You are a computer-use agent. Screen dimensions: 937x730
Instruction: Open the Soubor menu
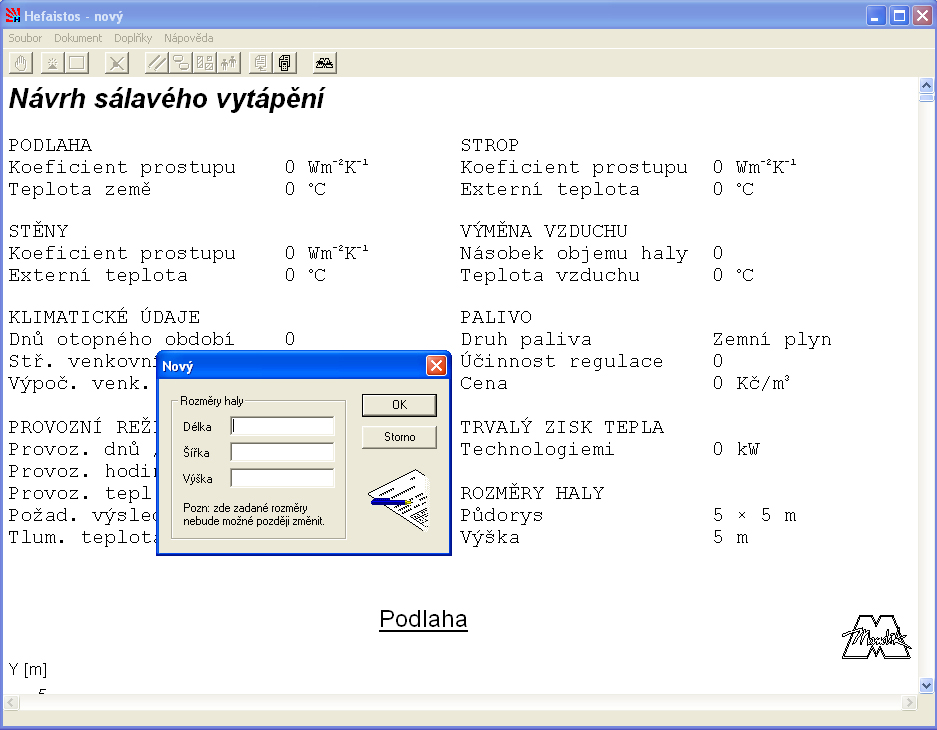(25, 38)
